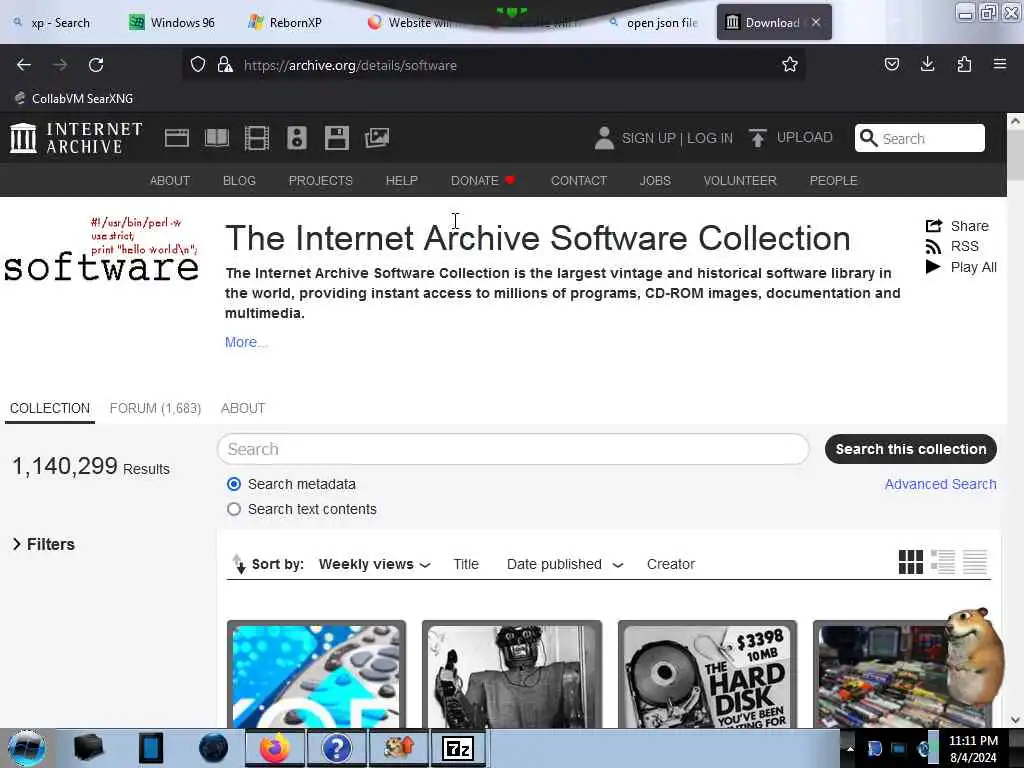Click the Search this collection button
This screenshot has height=768, width=1024.
pyautogui.click(x=910, y=449)
